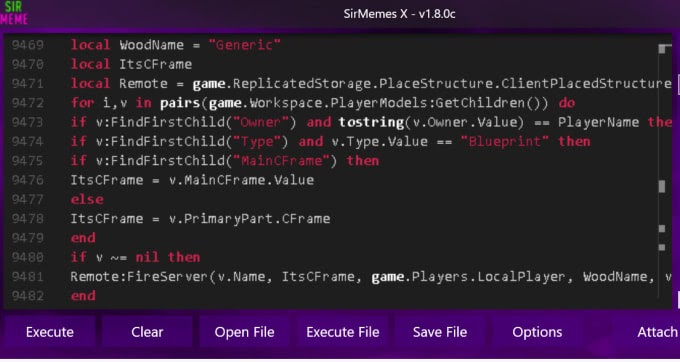Clear the script editor with Clear
680x362 pixels.
pyautogui.click(x=147, y=332)
